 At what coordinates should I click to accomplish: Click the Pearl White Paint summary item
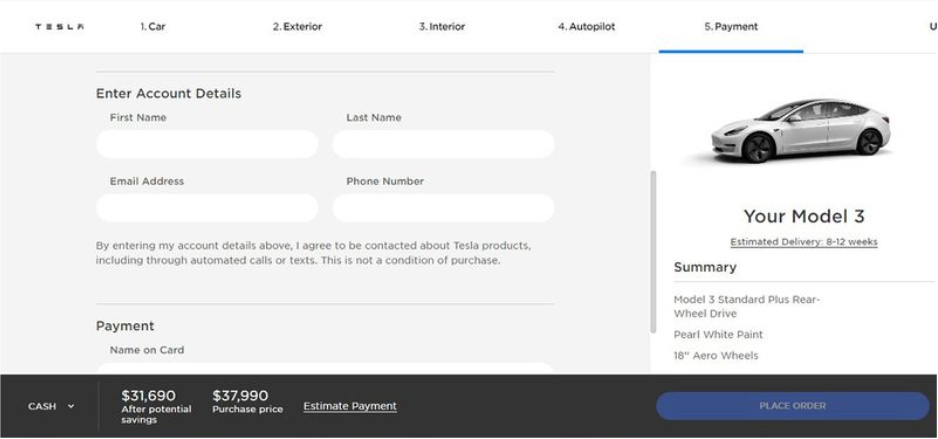coord(718,335)
